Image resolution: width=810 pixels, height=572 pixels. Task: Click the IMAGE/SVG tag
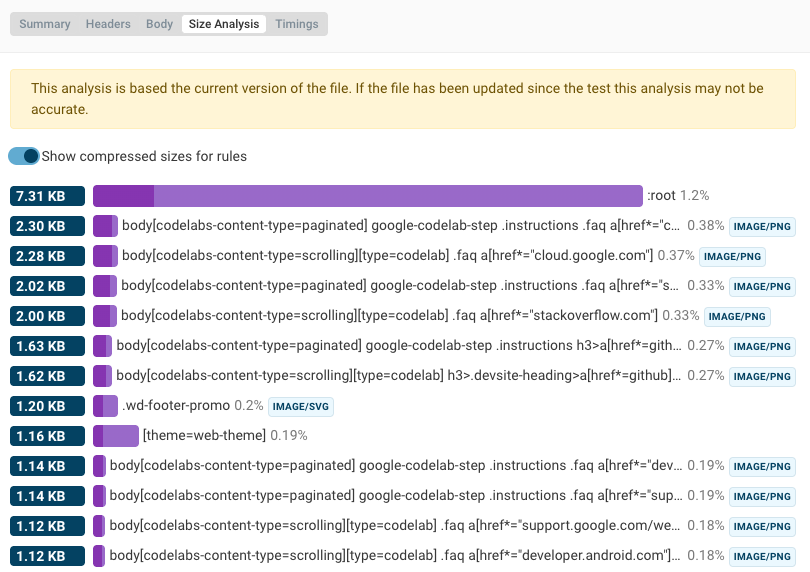pyautogui.click(x=301, y=407)
